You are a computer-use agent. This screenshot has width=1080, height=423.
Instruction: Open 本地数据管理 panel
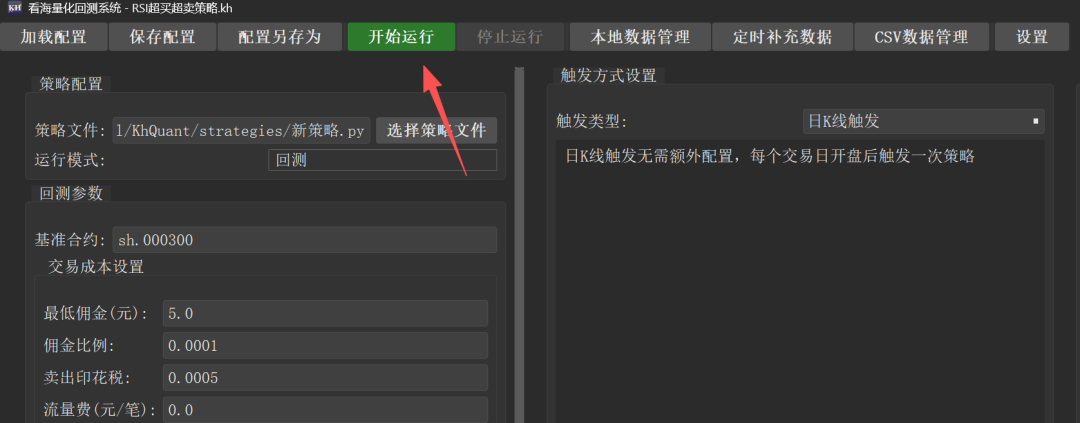click(640, 37)
